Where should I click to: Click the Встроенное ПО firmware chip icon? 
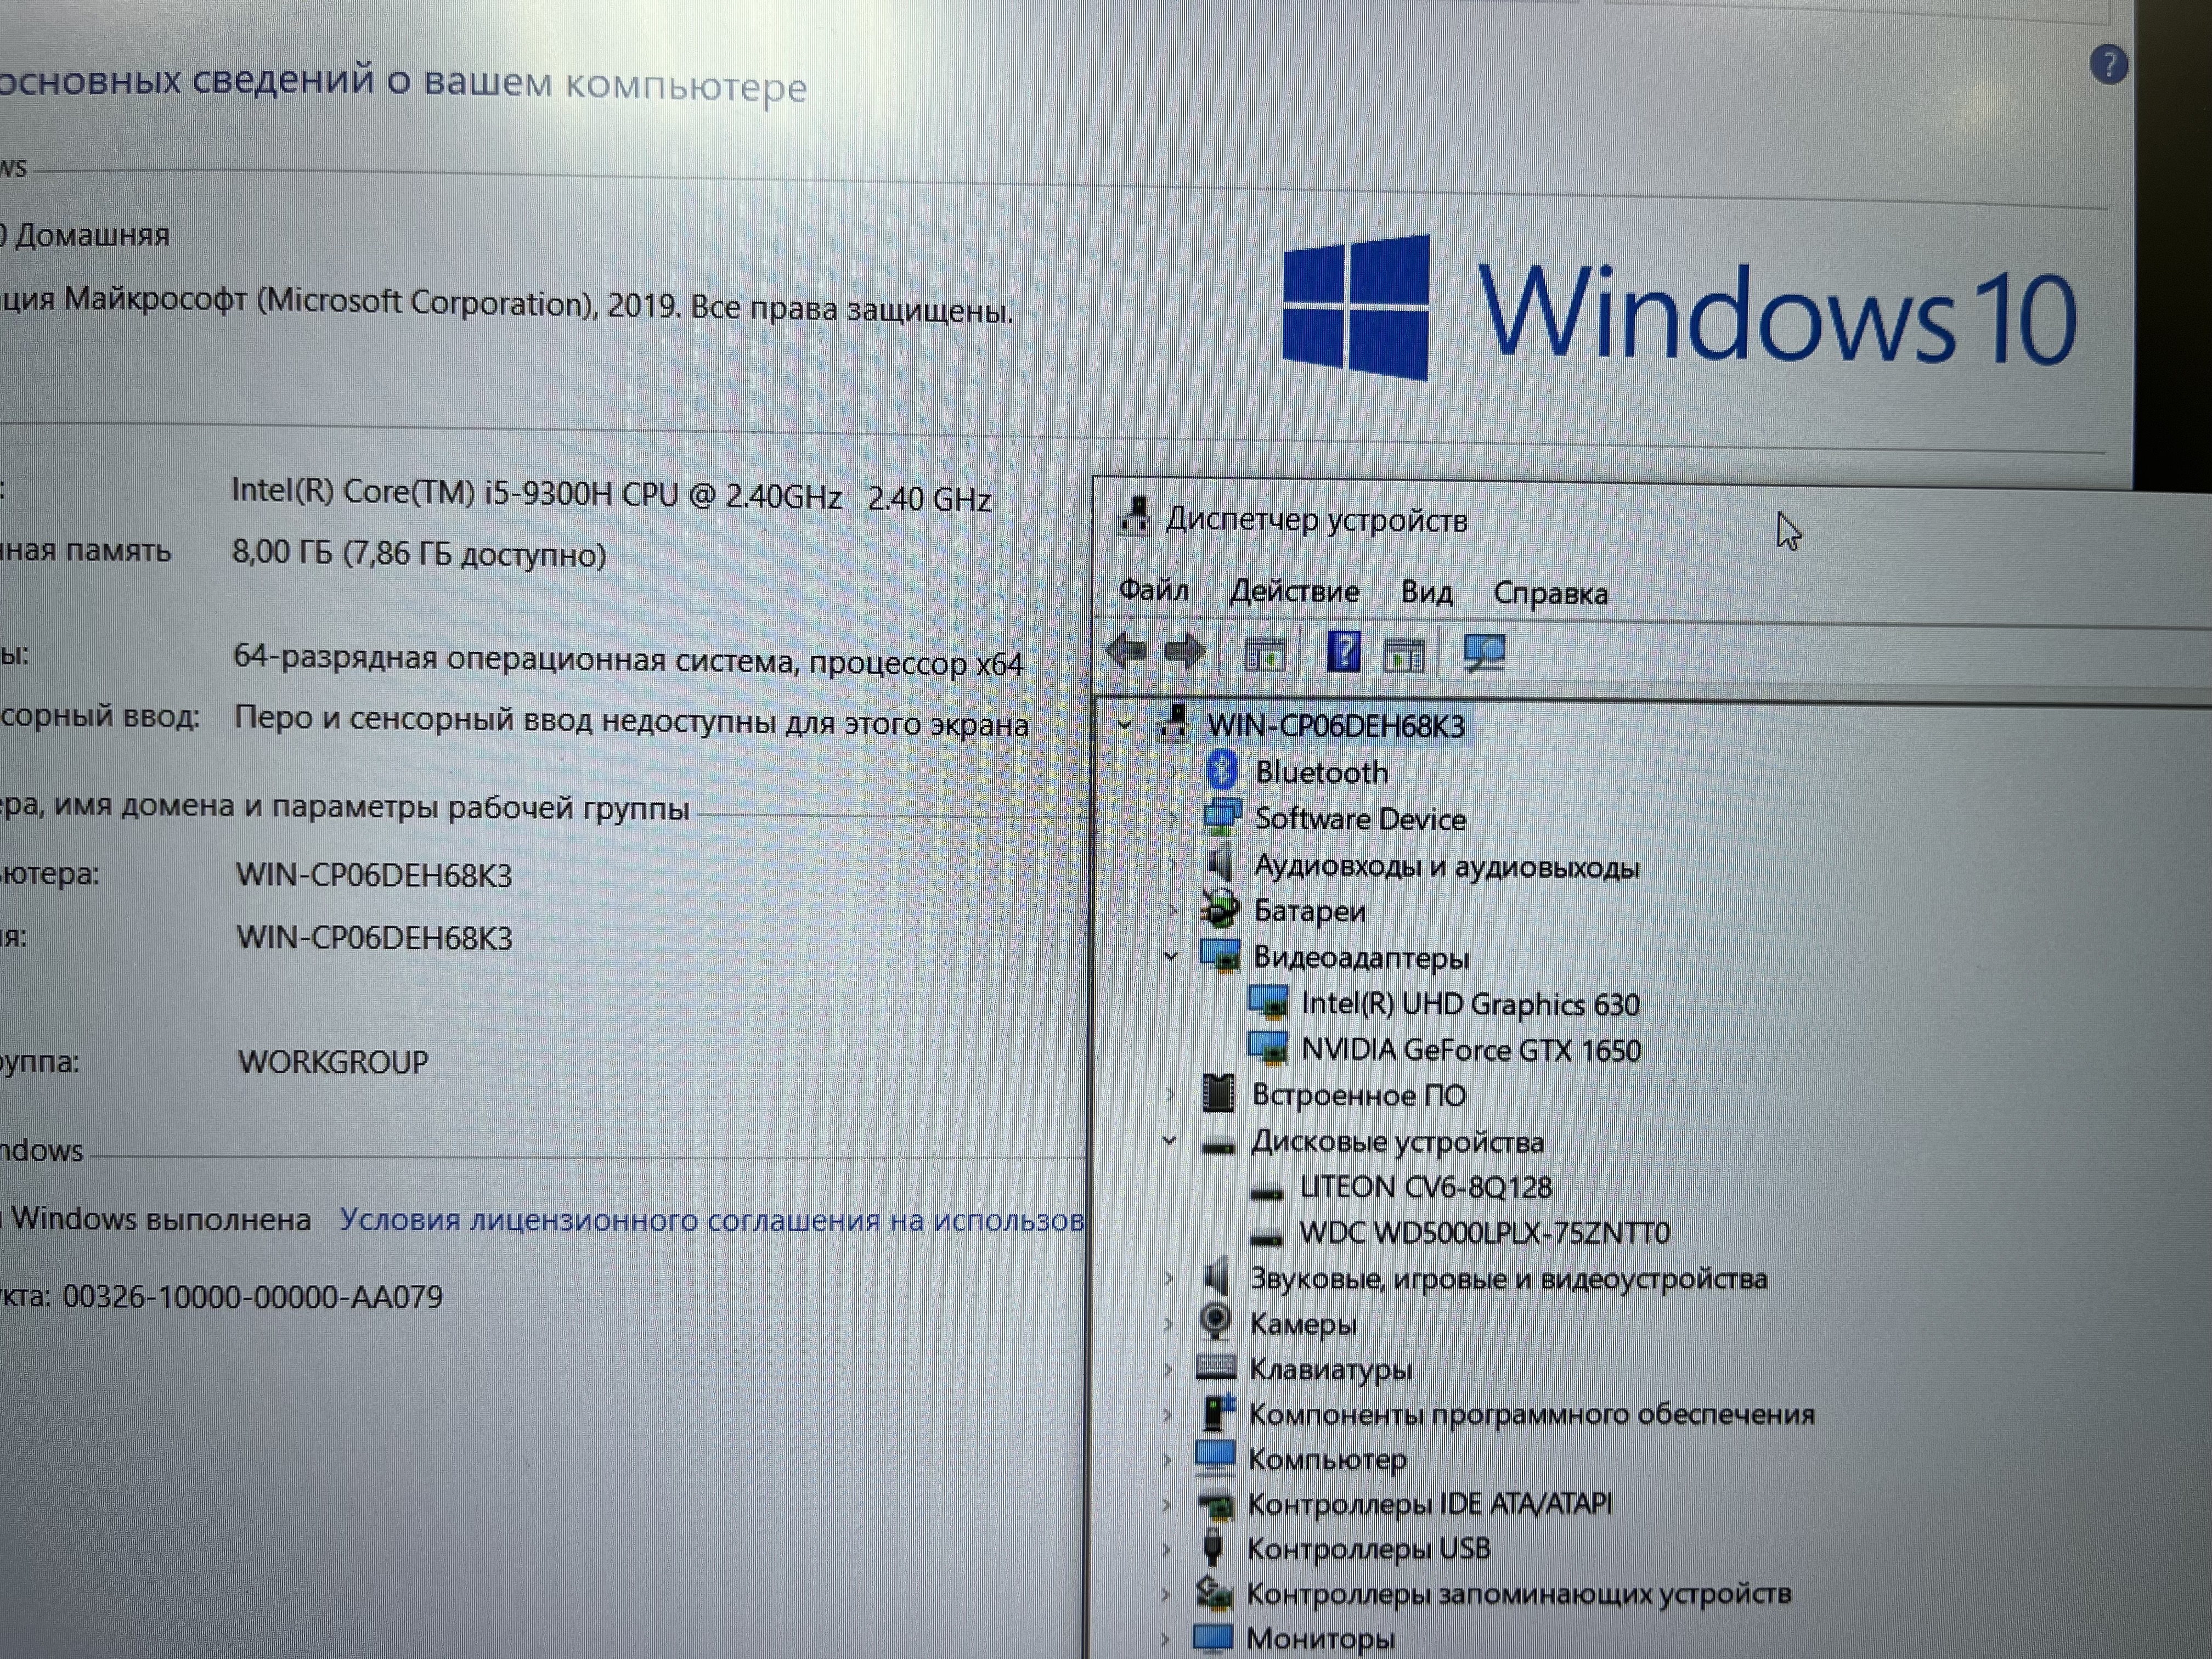[1218, 1093]
